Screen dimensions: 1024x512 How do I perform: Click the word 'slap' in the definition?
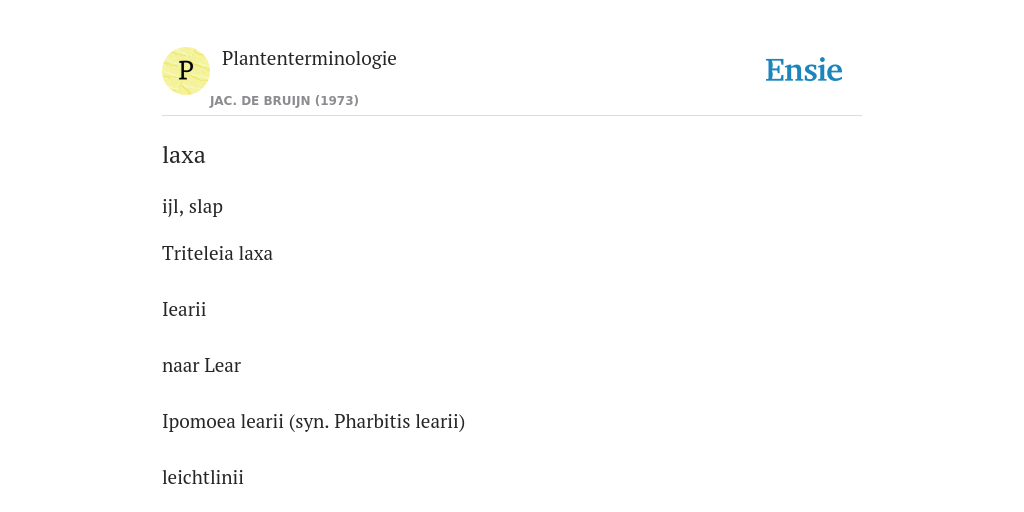coord(206,207)
